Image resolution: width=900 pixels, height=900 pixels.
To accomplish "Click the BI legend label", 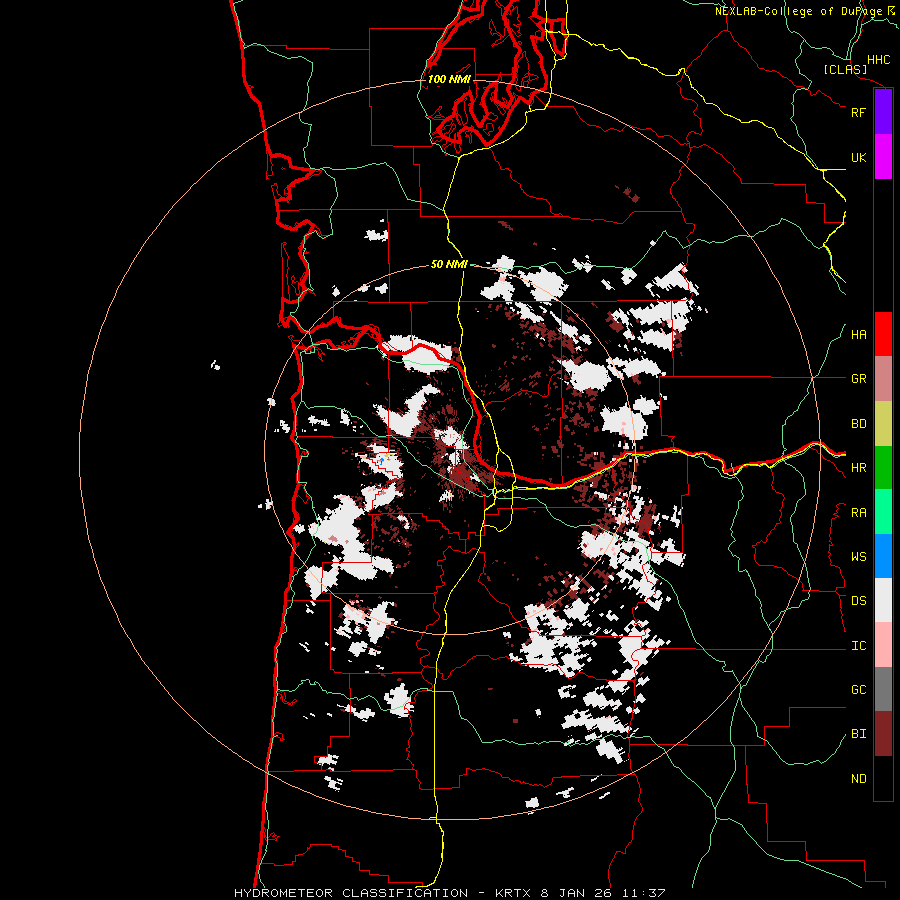I will (x=858, y=734).
